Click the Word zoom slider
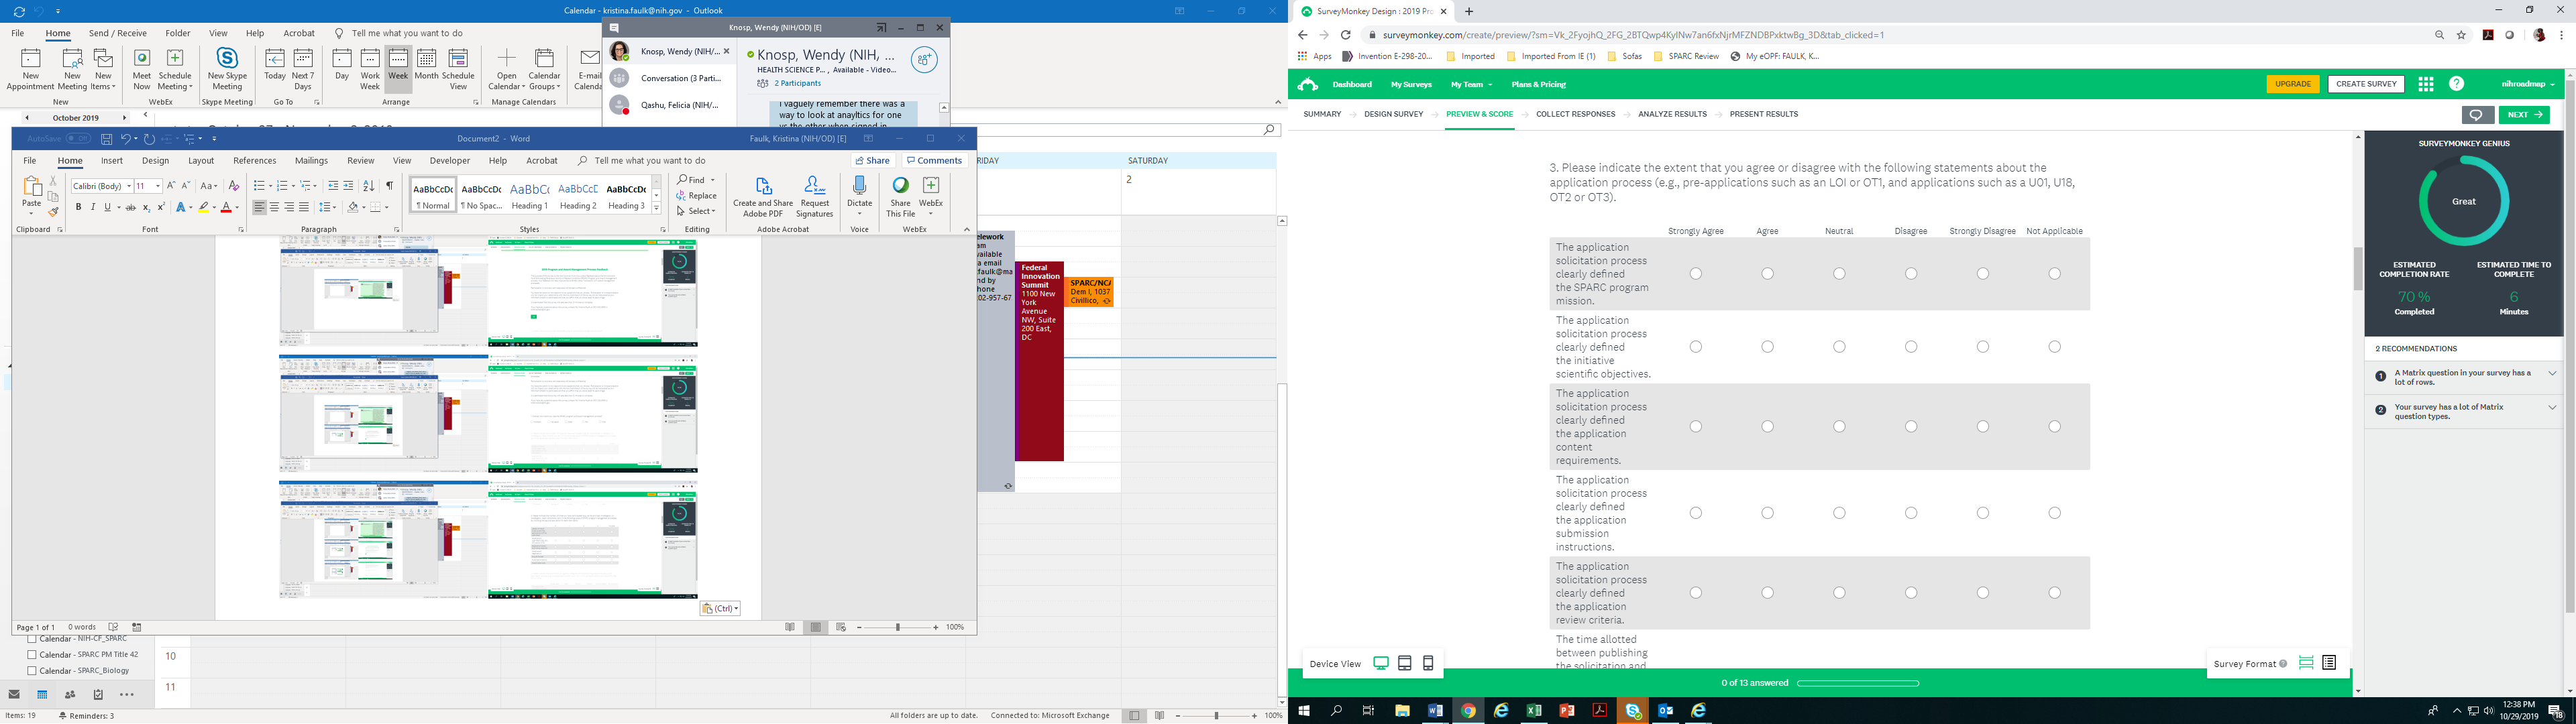This screenshot has height=724, width=2576. coord(897,627)
